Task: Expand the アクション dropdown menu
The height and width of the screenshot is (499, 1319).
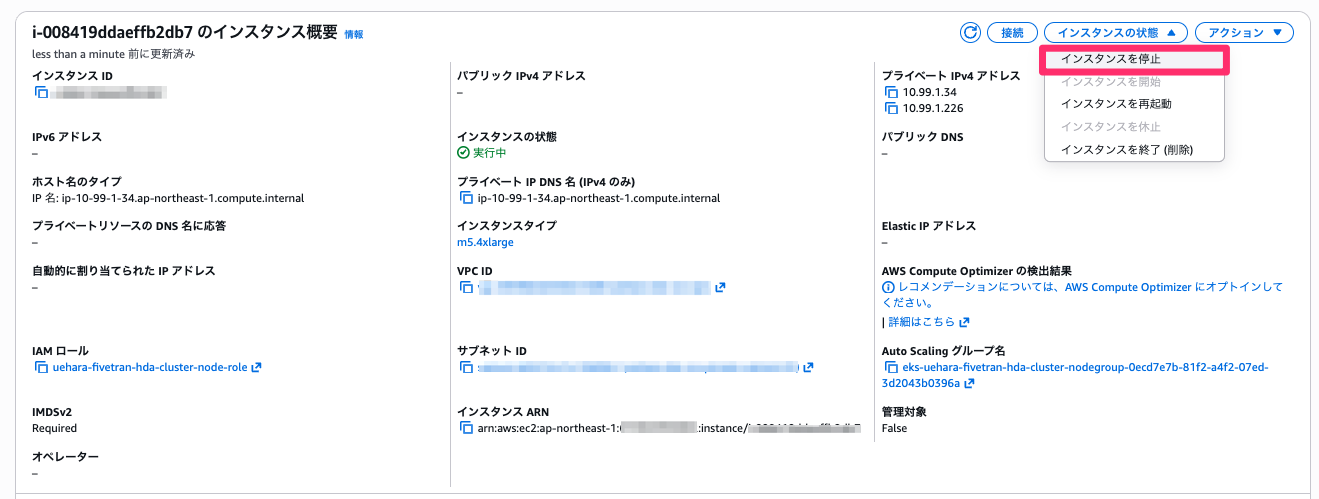Action: (1244, 33)
